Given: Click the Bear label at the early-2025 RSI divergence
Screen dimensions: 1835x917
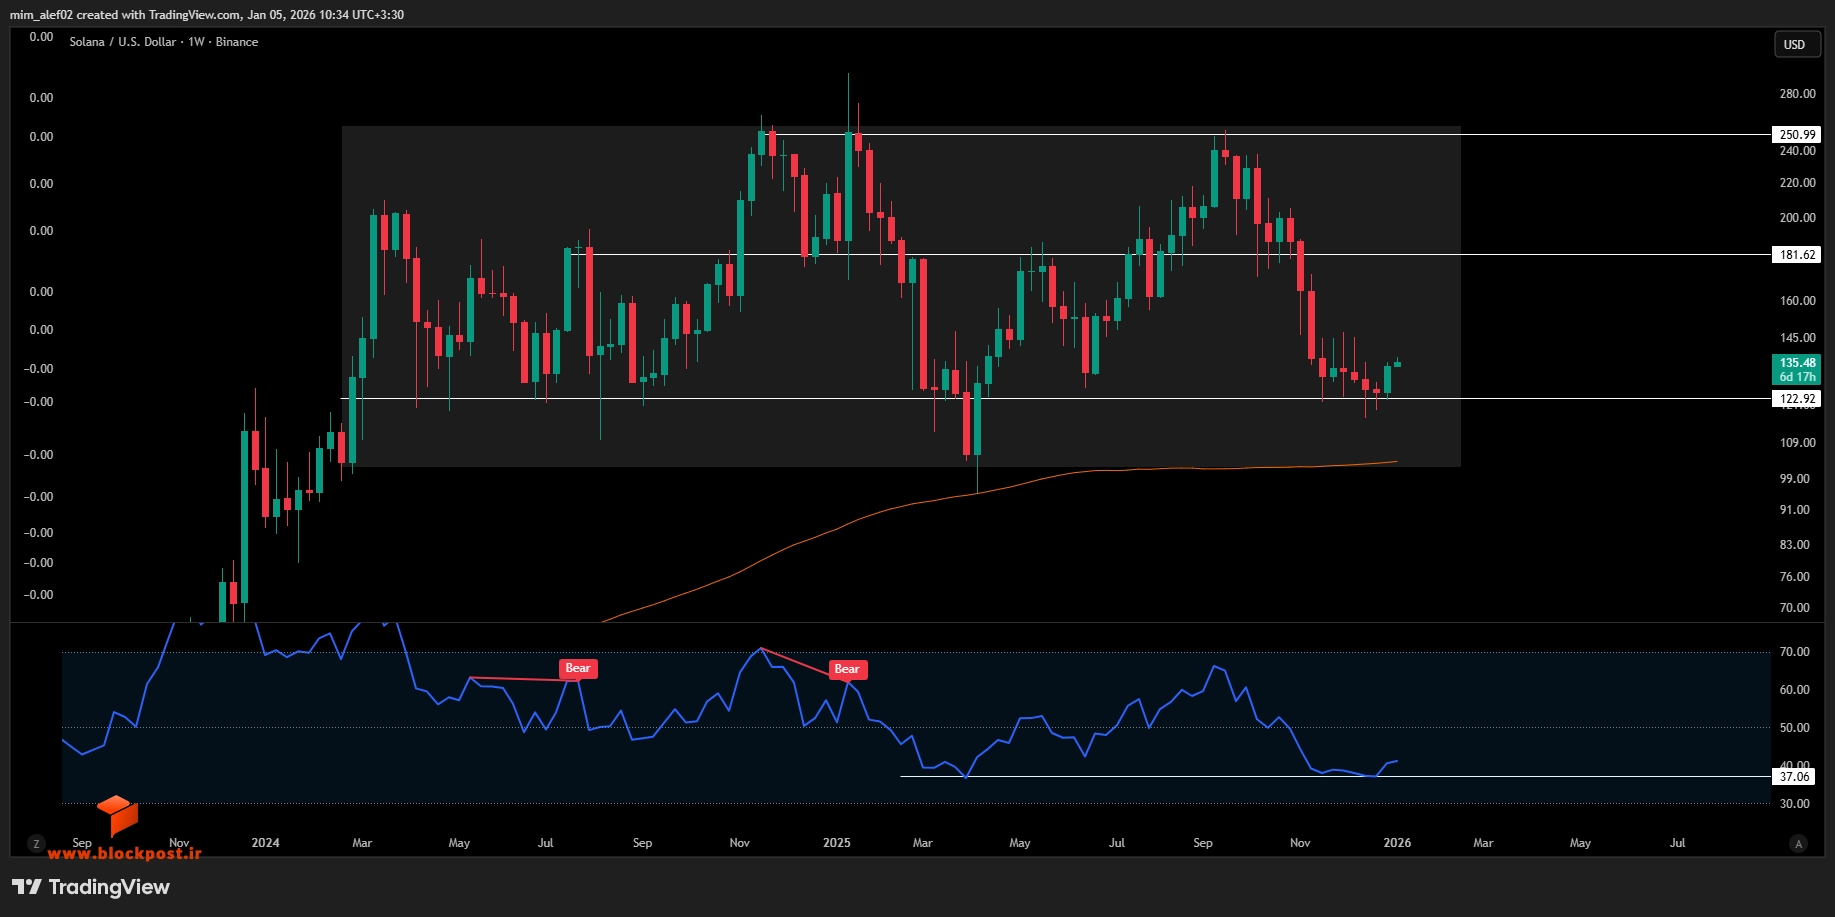Looking at the screenshot, I should (847, 670).
